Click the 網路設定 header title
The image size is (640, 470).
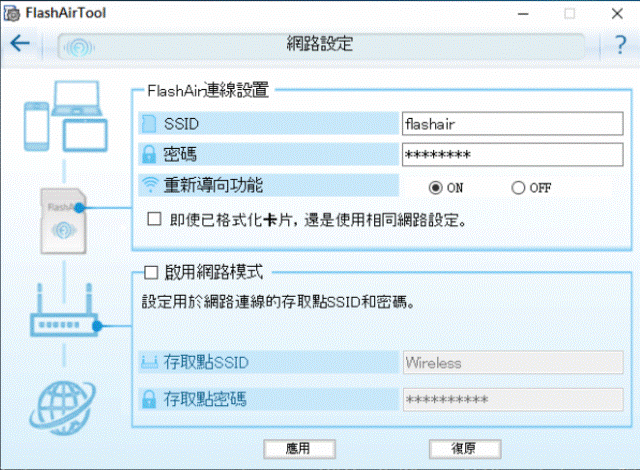[320, 43]
